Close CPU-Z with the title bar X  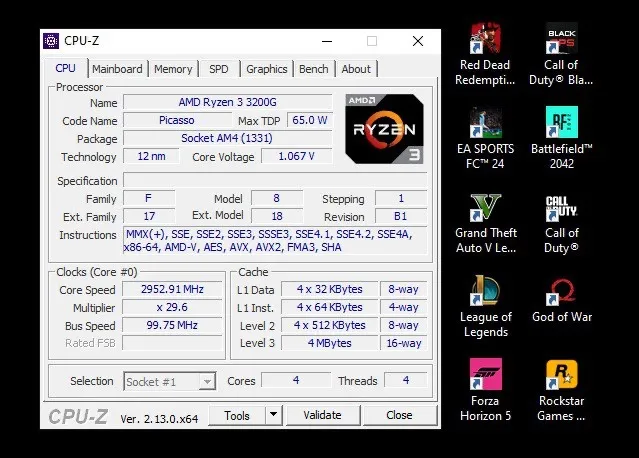(418, 41)
